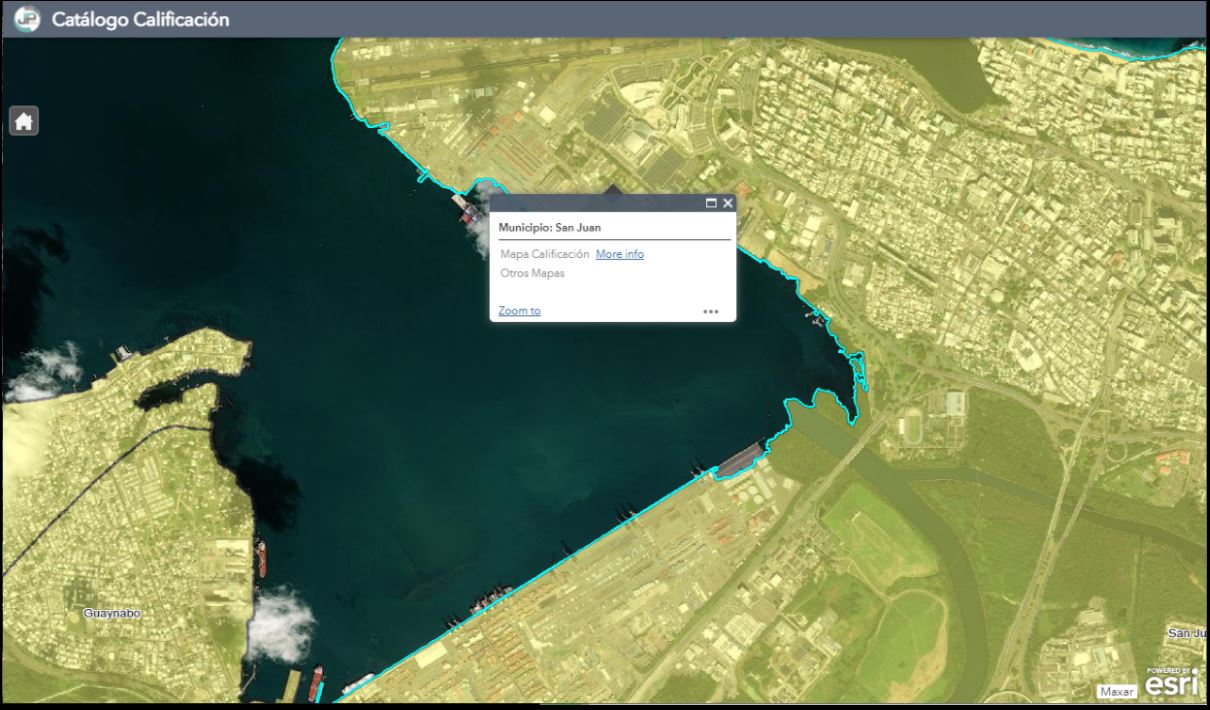Close the Municipio San Juan popup
The image size is (1210, 710).
coord(727,203)
